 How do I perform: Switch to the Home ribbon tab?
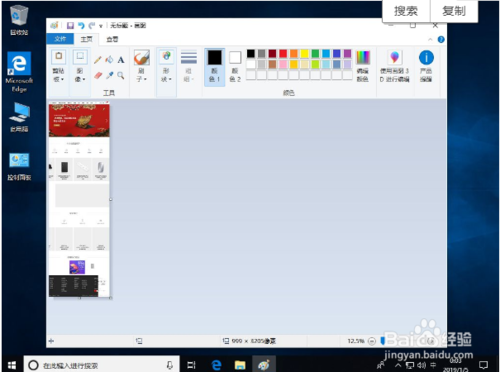pyautogui.click(x=86, y=39)
